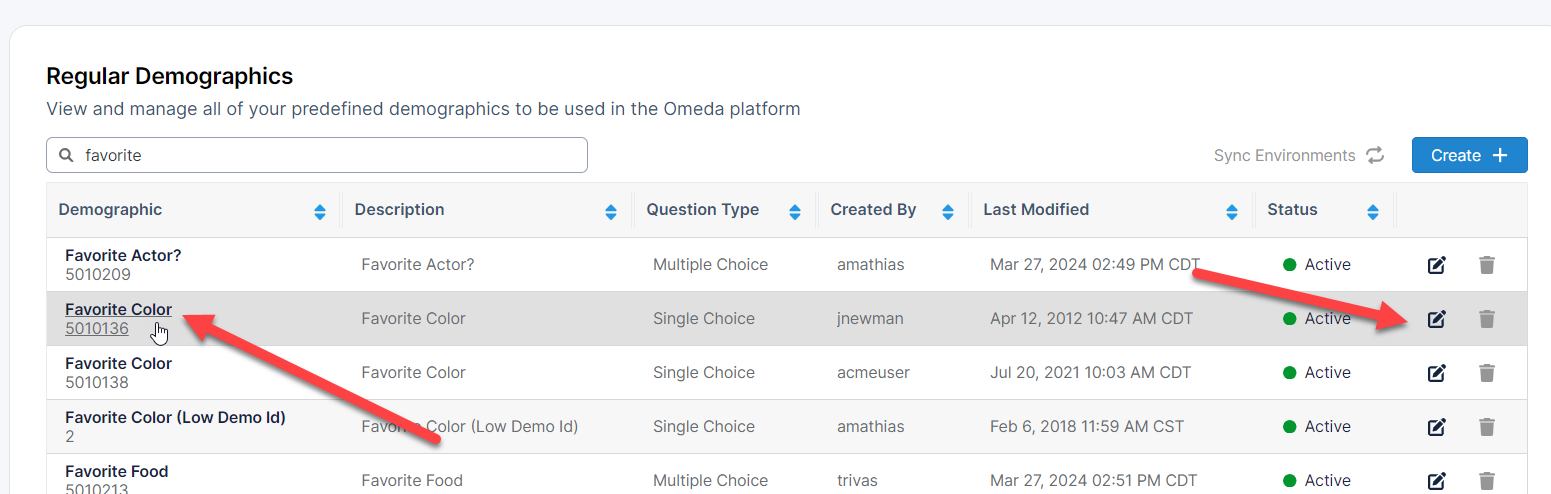
Task: Sort by the Description column arrows
Action: [611, 211]
